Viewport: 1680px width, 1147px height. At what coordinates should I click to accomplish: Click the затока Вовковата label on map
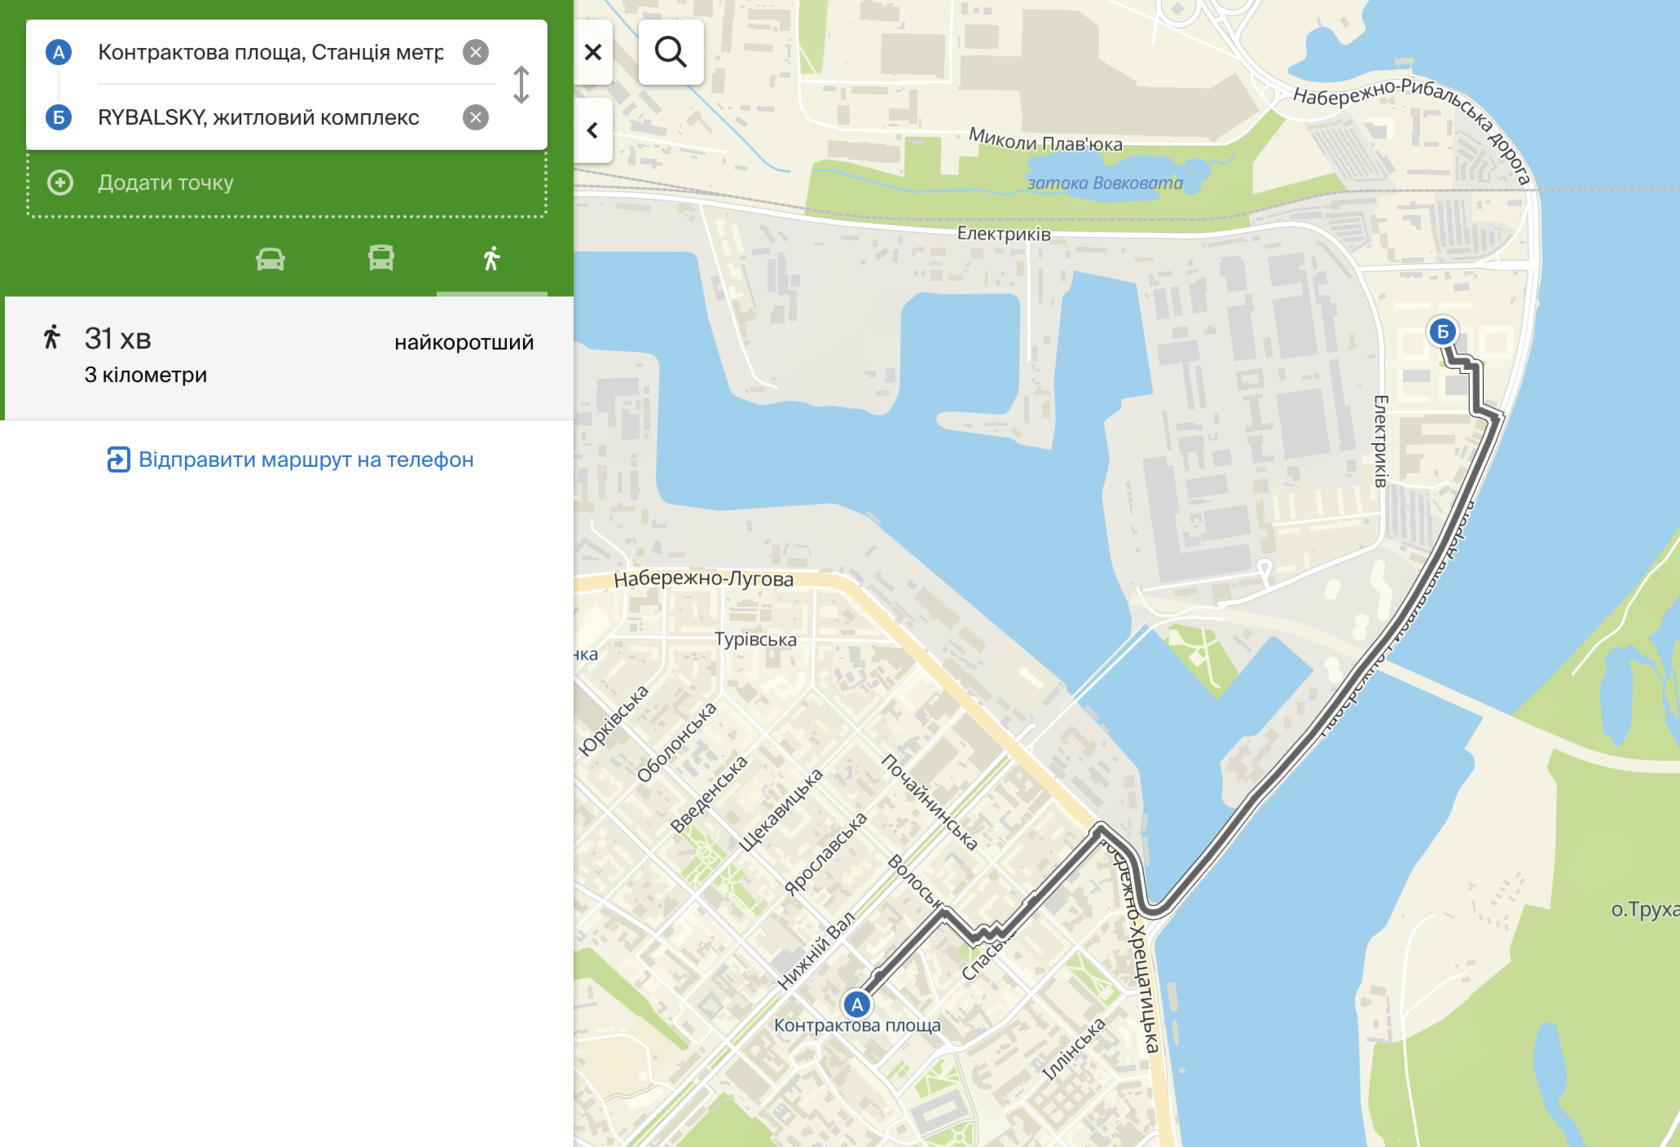[1104, 183]
